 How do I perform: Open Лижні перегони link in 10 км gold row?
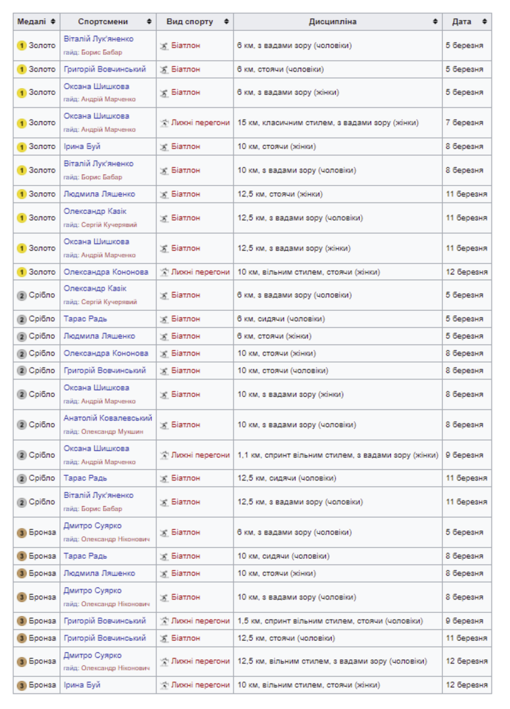[200, 272]
